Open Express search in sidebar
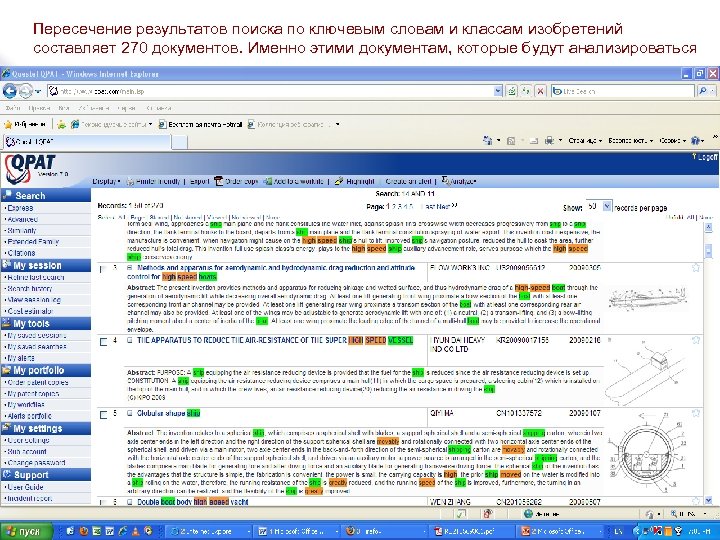The image size is (720, 540). tap(20, 208)
